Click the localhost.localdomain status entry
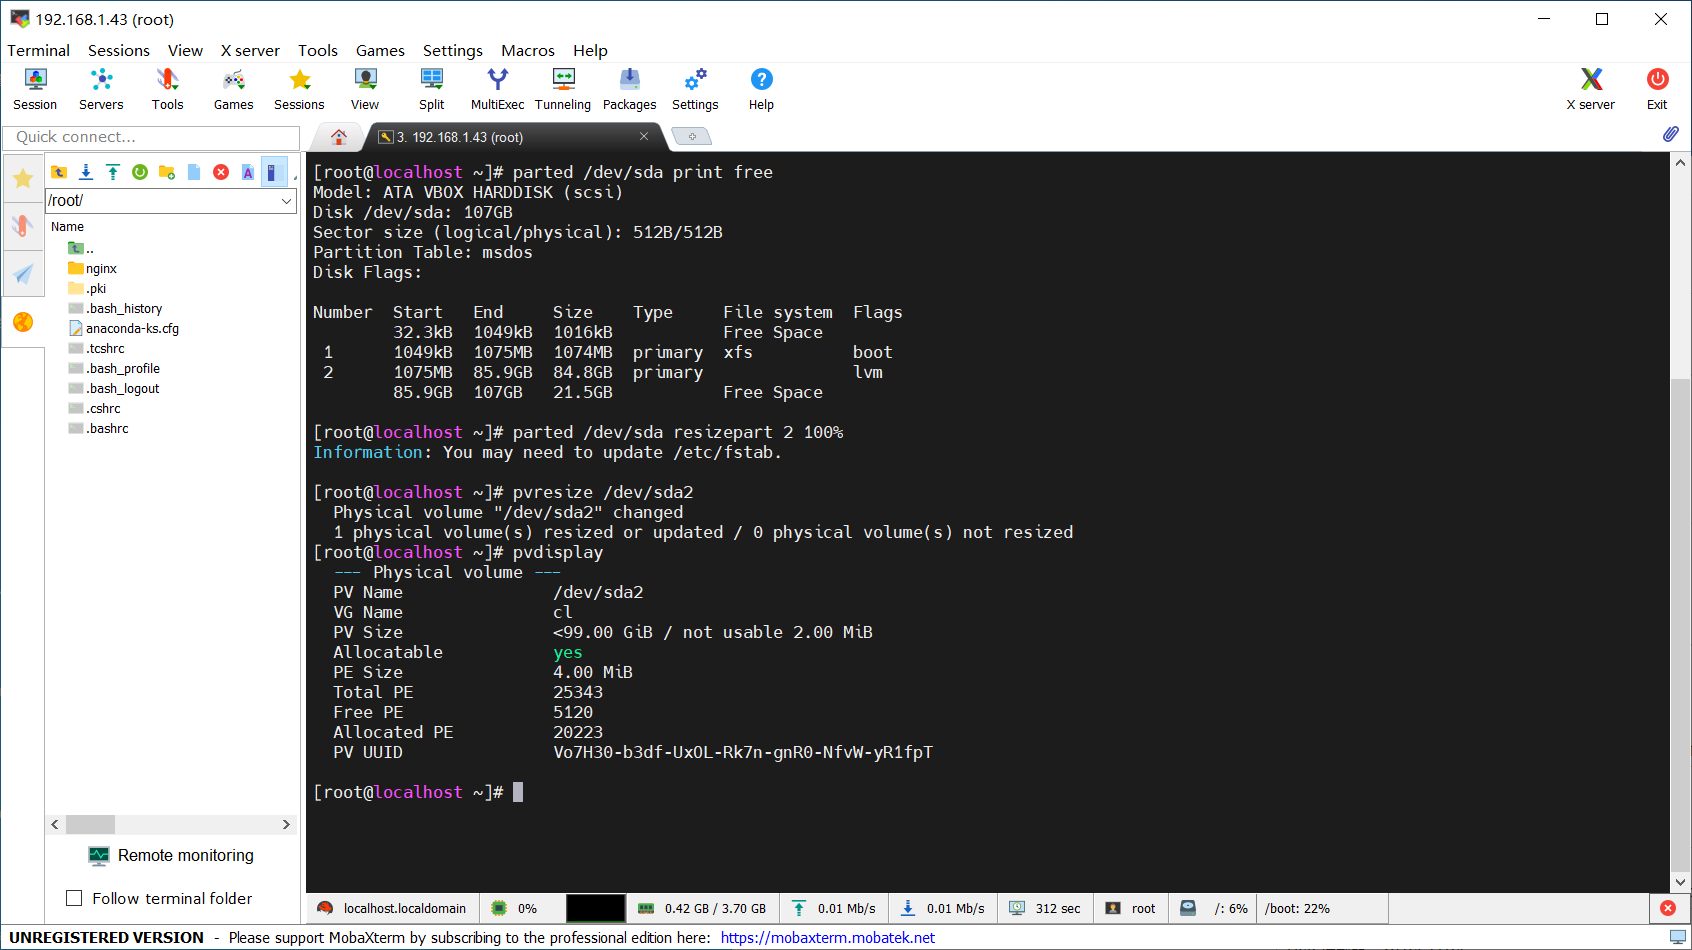Viewport: 1692px width, 950px height. (392, 908)
